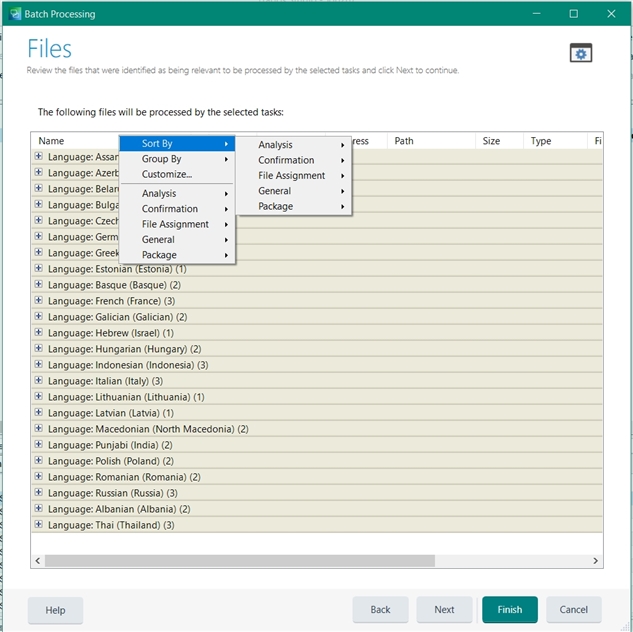The height and width of the screenshot is (632, 633).
Task: Expand the Macedonian (North Macedonia) group
Action: (38, 428)
